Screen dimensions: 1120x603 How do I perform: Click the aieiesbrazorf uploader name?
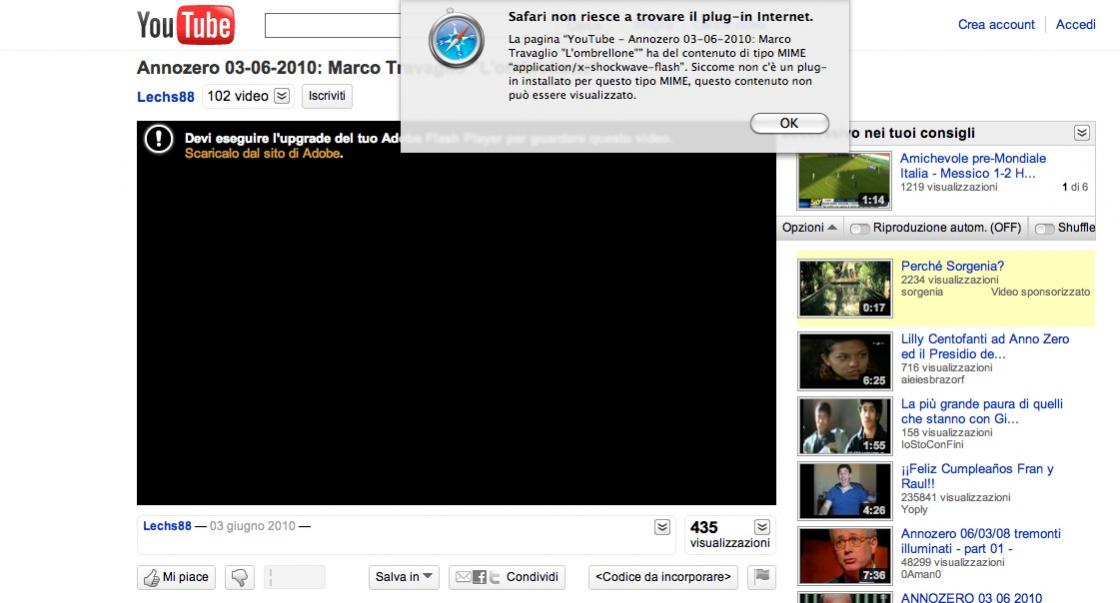932,379
